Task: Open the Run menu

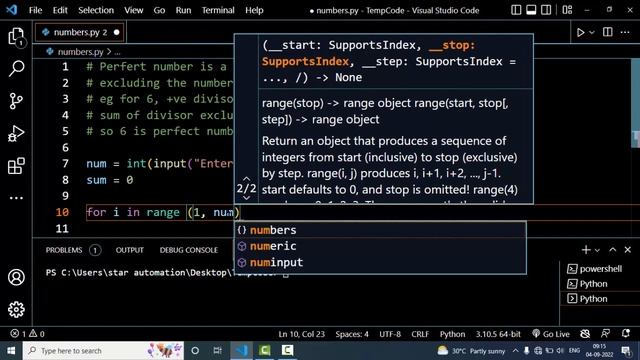Action: tap(183, 10)
